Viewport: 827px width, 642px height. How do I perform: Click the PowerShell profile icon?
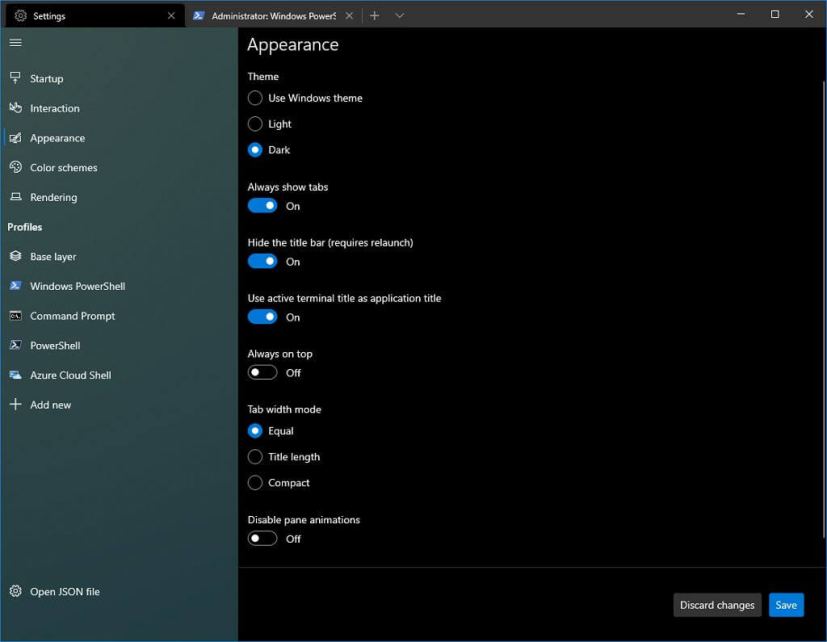coord(15,345)
